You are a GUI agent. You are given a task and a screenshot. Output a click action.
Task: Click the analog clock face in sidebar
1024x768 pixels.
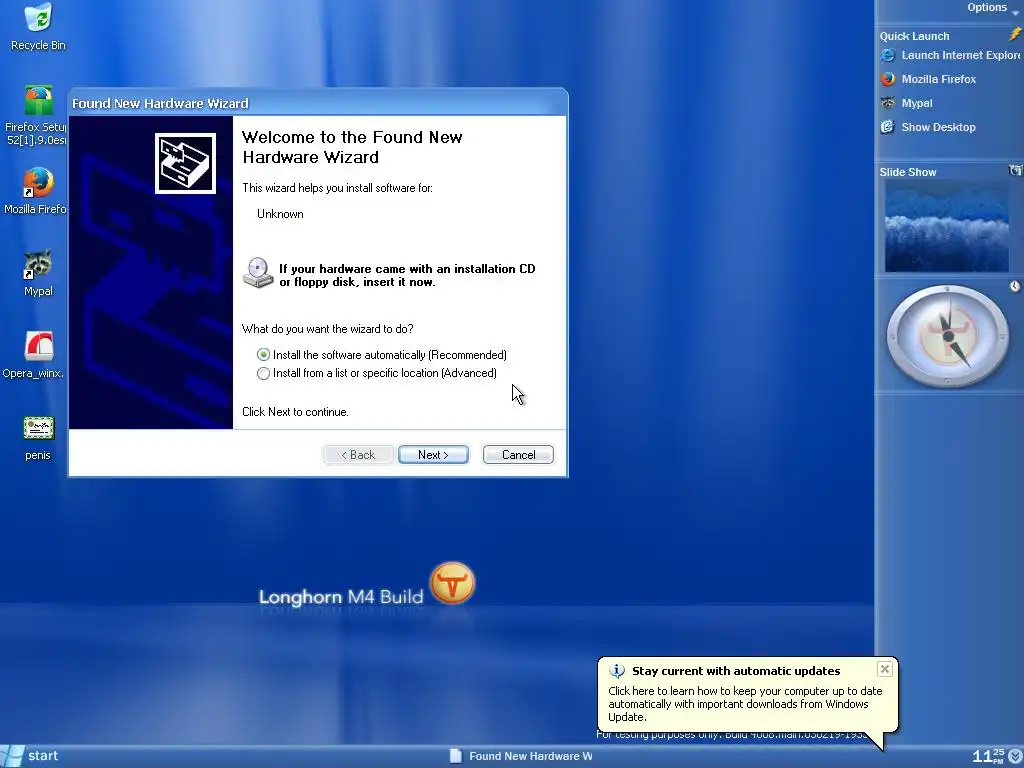[x=948, y=336]
